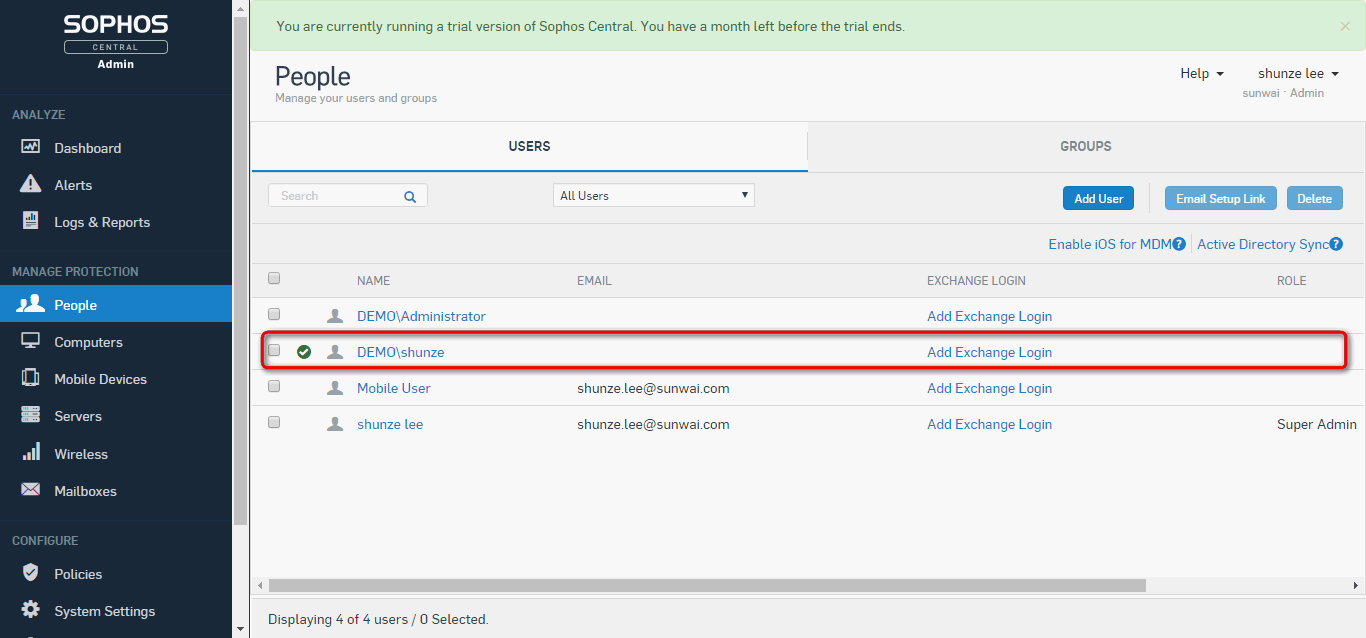
Task: Click the table scrollbar left arrow
Action: pyautogui.click(x=259, y=585)
